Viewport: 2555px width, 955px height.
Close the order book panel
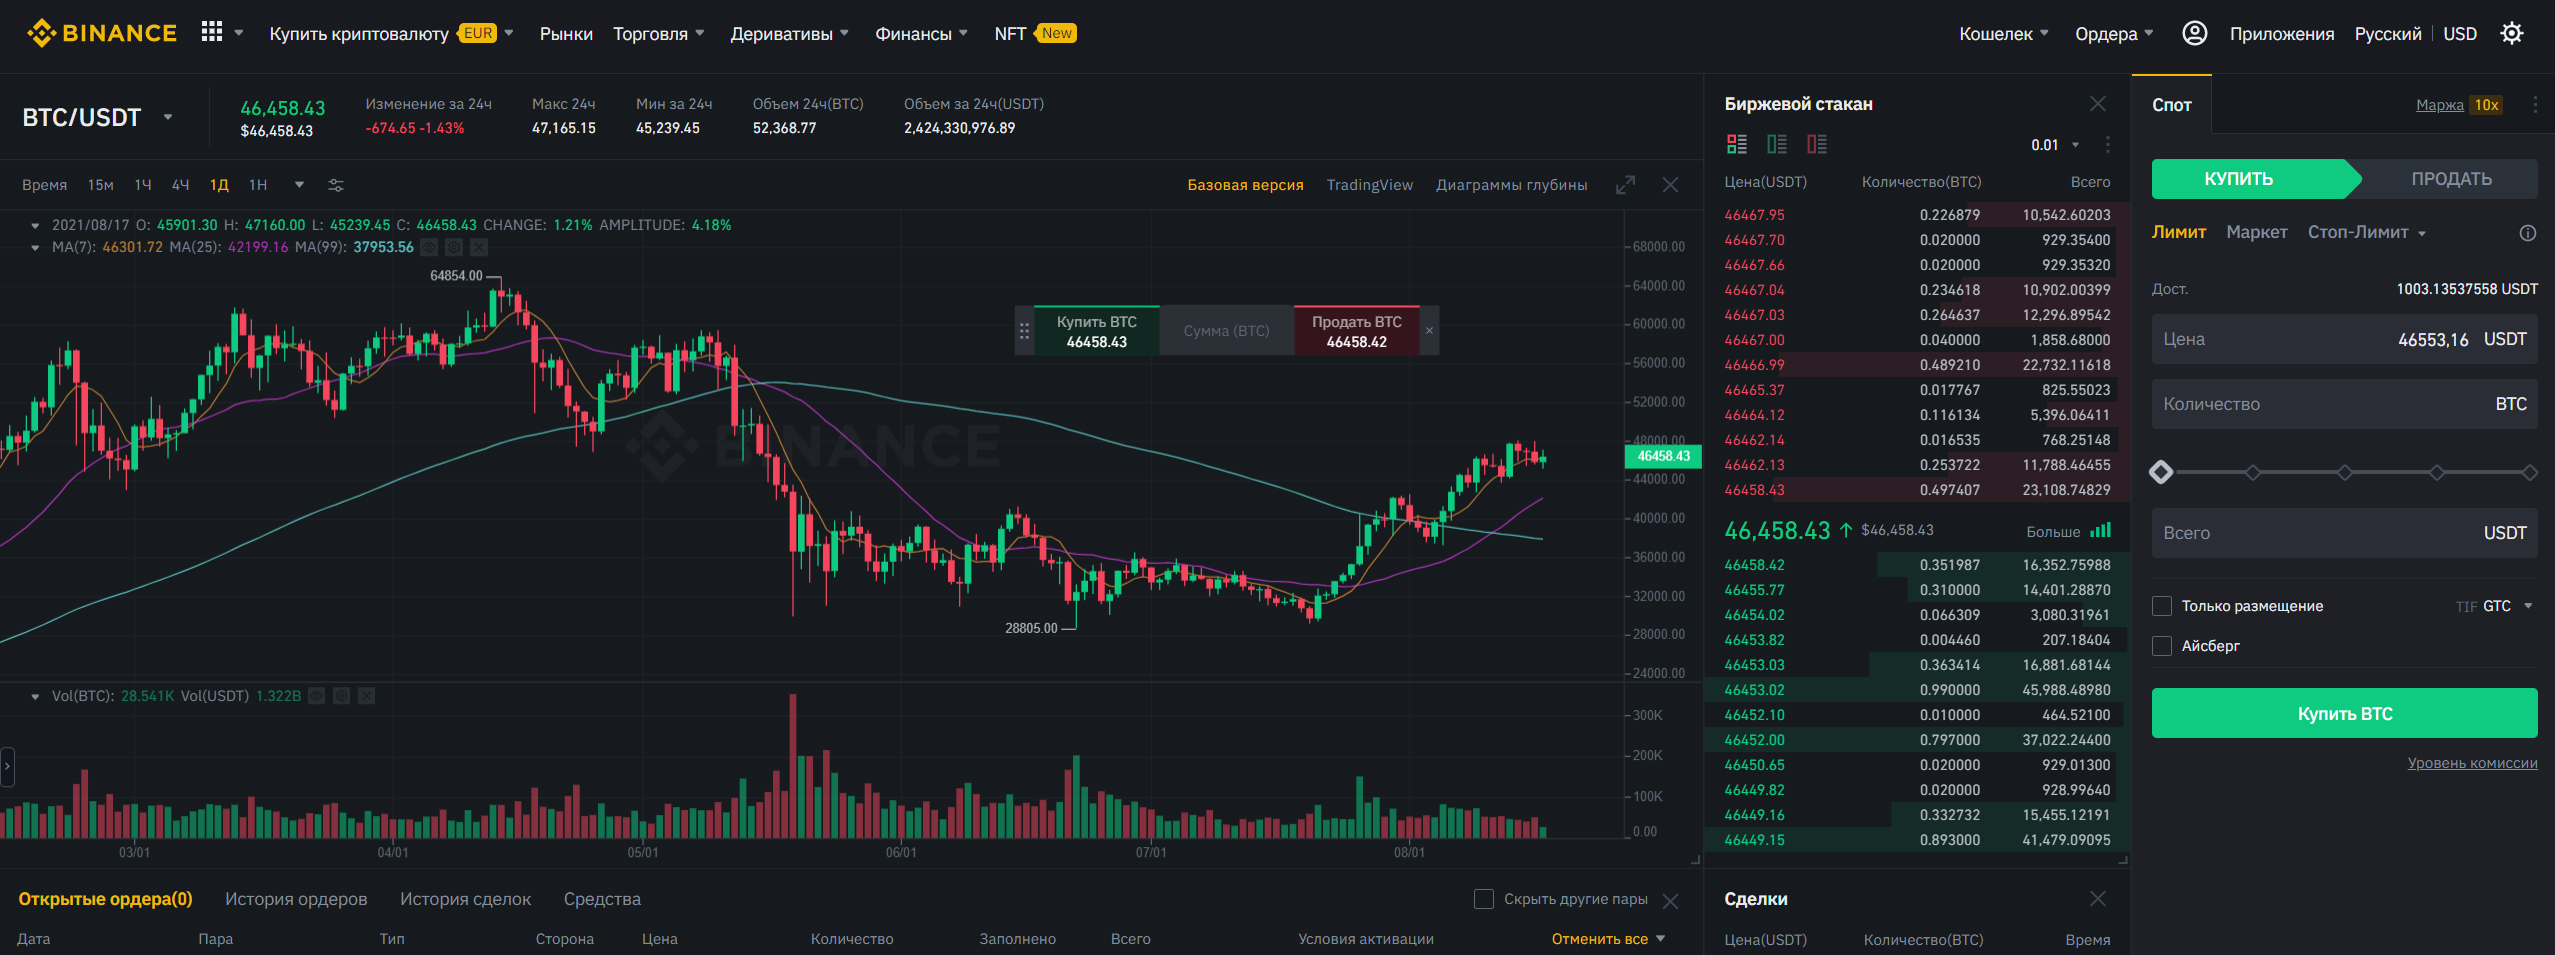click(x=2098, y=104)
